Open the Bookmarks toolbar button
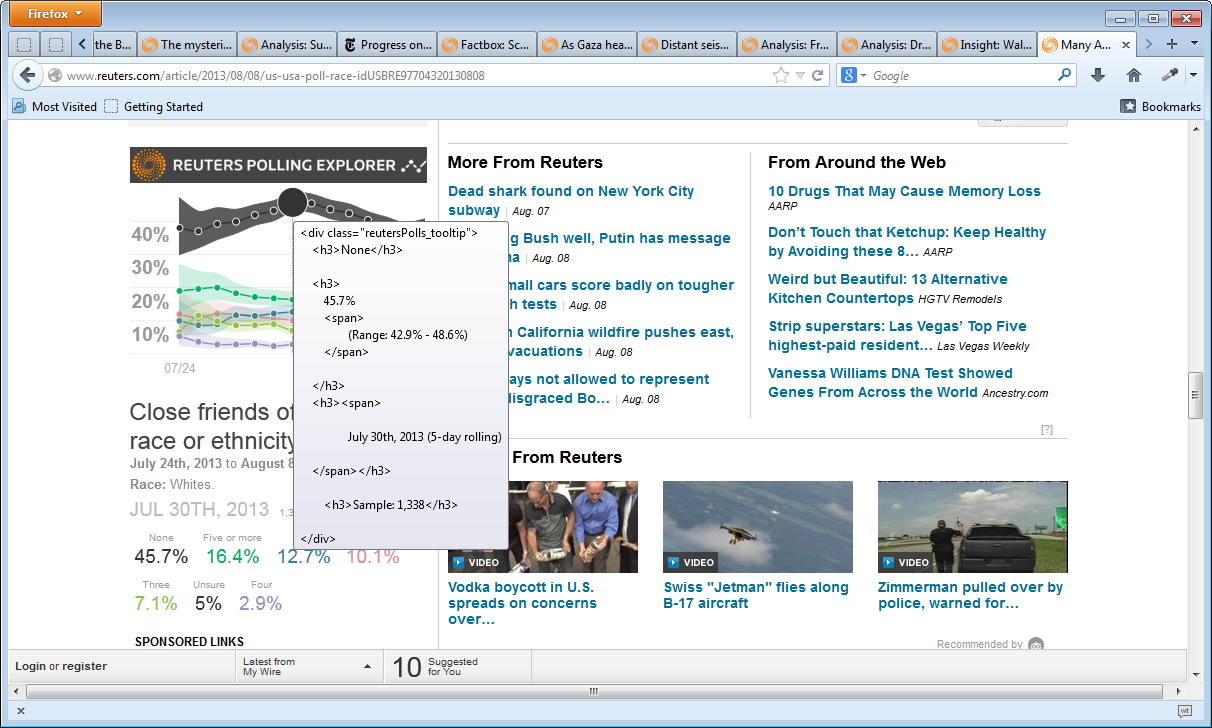The width and height of the screenshot is (1212, 728). pos(1161,106)
